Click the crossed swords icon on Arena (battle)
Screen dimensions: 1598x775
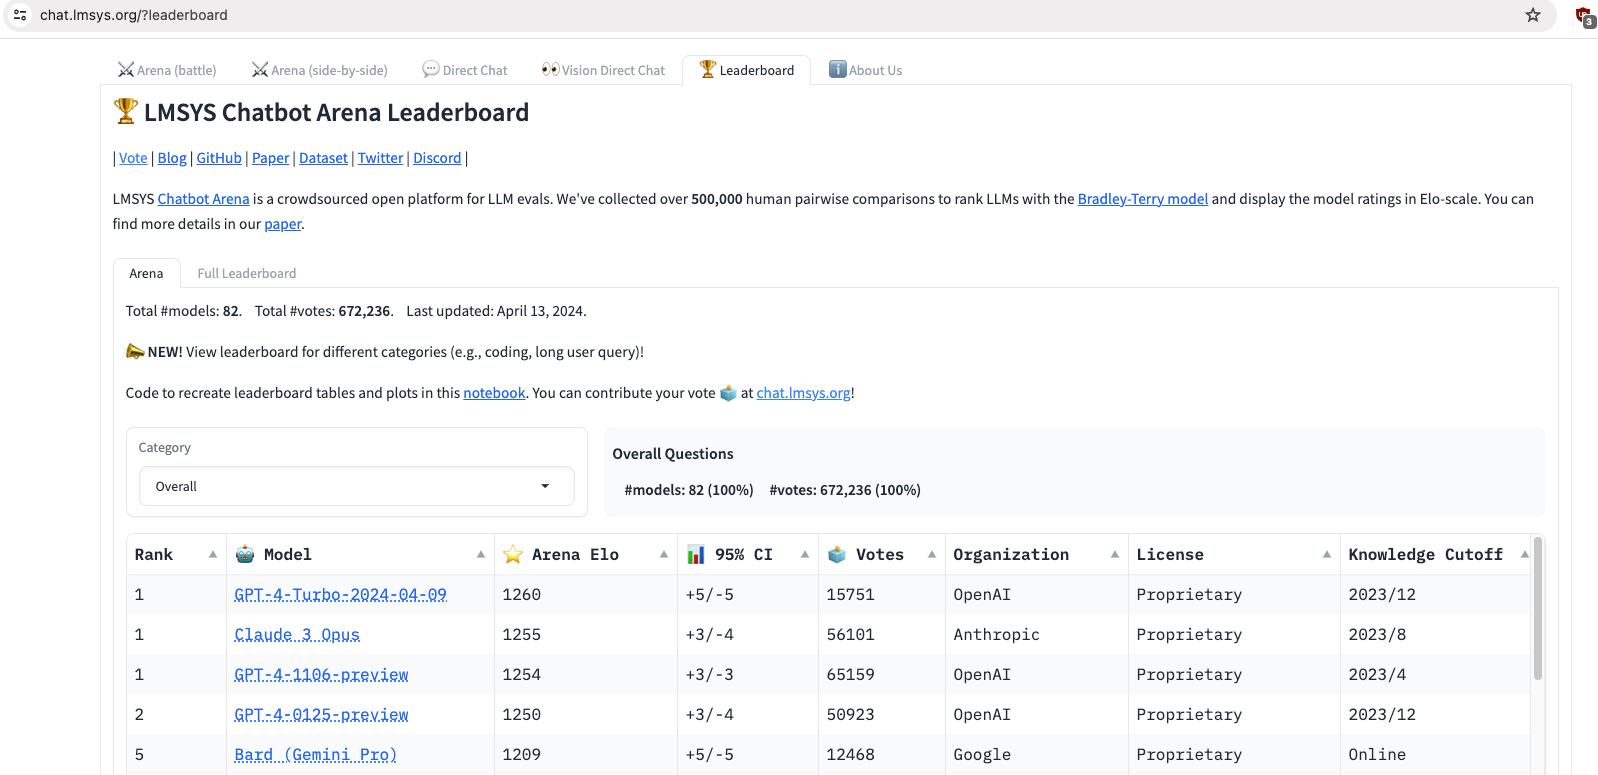pos(126,70)
